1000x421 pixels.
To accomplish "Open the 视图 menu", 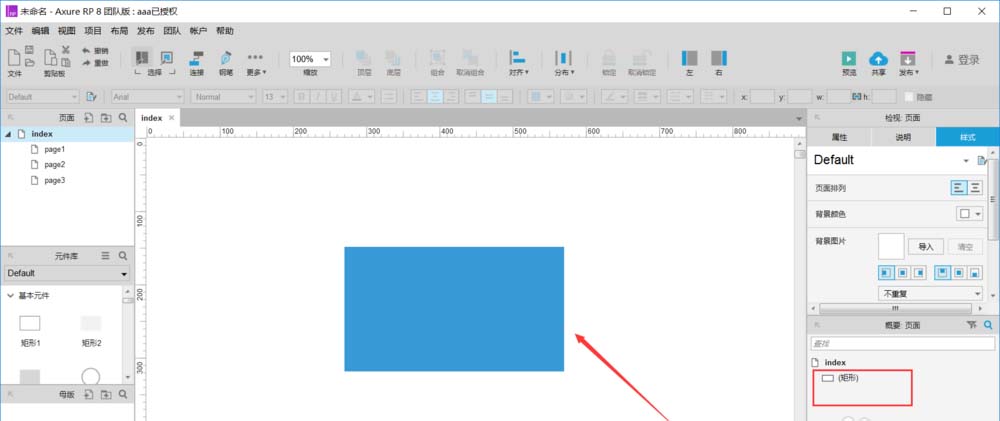I will pyautogui.click(x=66, y=31).
